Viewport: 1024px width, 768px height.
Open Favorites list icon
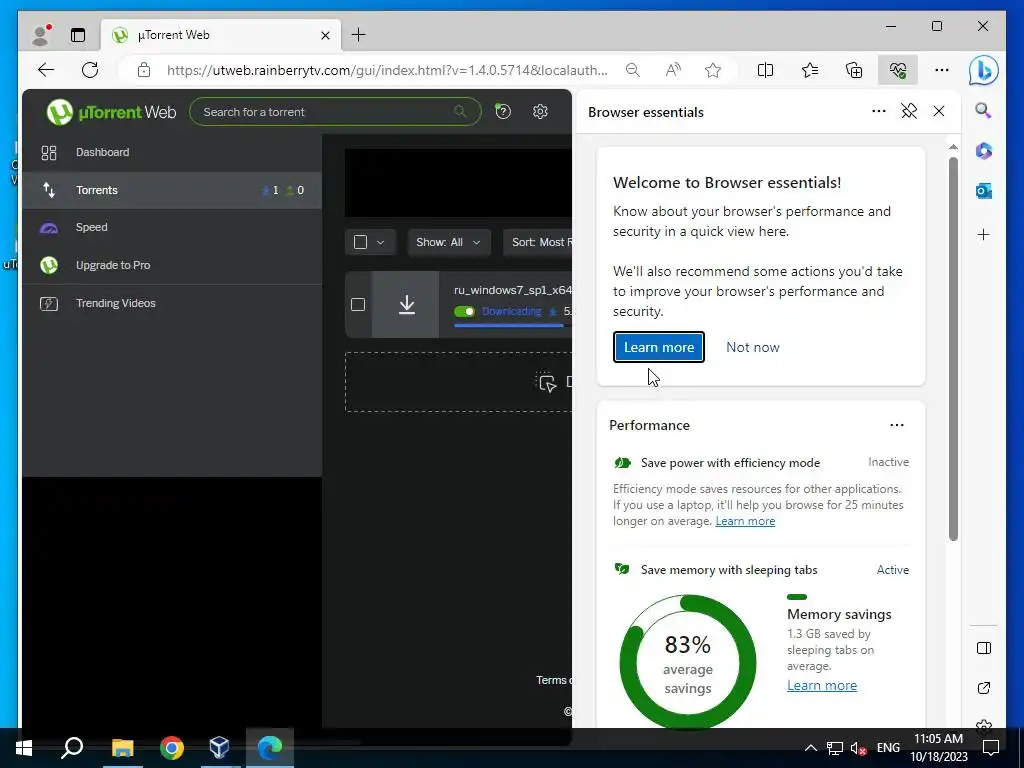click(810, 70)
